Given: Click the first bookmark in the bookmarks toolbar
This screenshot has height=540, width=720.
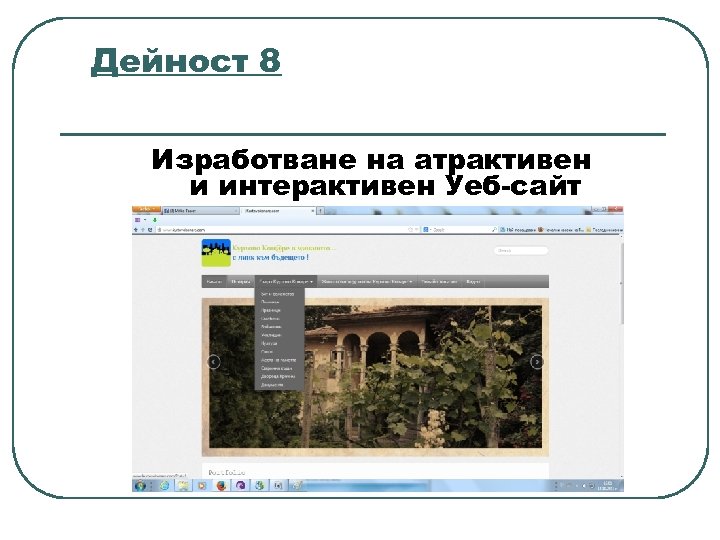Looking at the screenshot, I should (x=518, y=230).
